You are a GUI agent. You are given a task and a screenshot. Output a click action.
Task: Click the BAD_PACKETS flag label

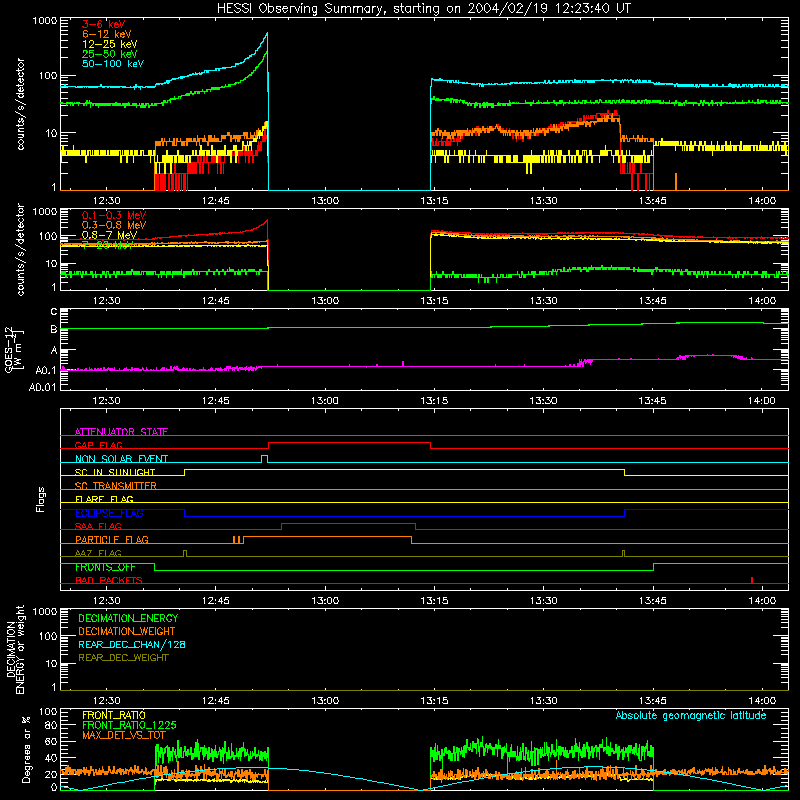pyautogui.click(x=109, y=580)
